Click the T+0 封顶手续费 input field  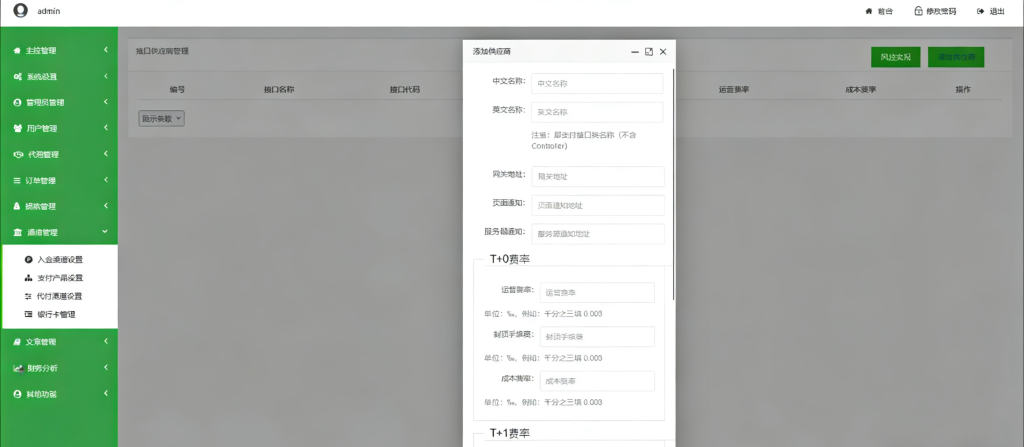click(x=597, y=337)
